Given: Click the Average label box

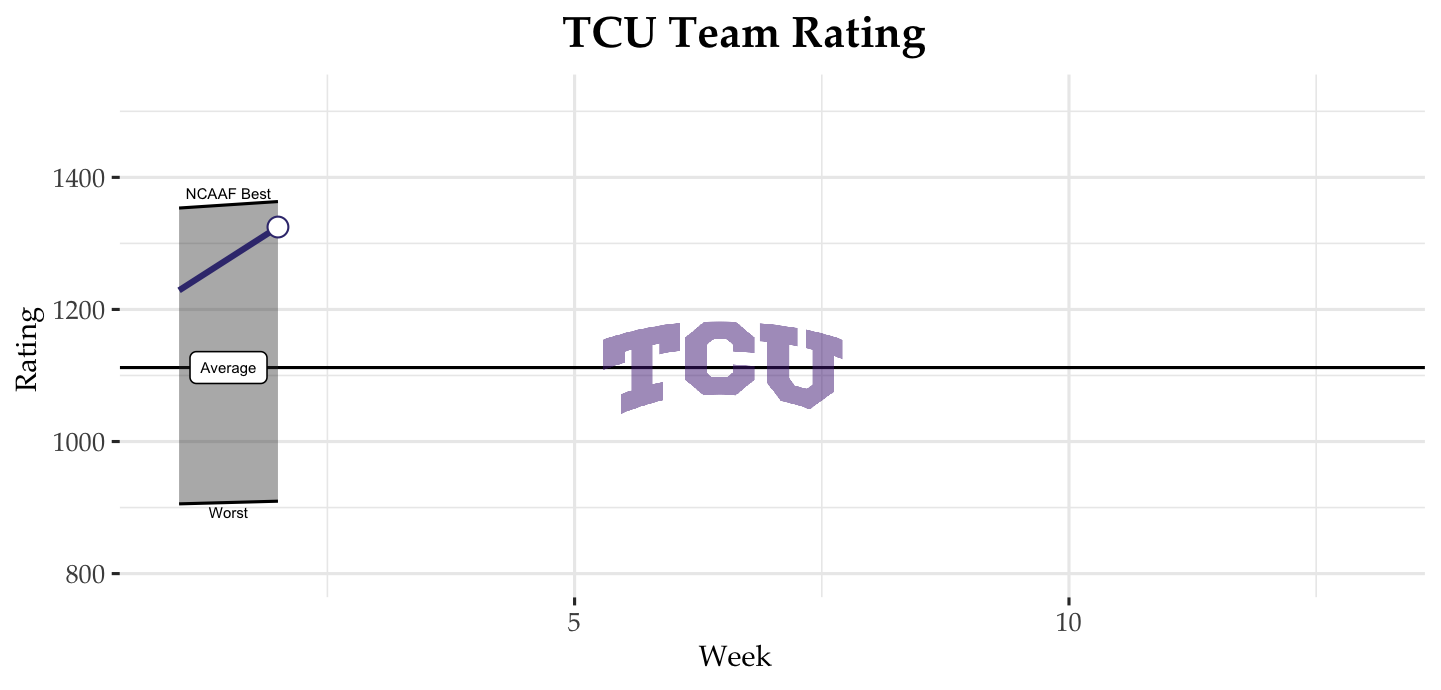Looking at the screenshot, I should pyautogui.click(x=228, y=368).
